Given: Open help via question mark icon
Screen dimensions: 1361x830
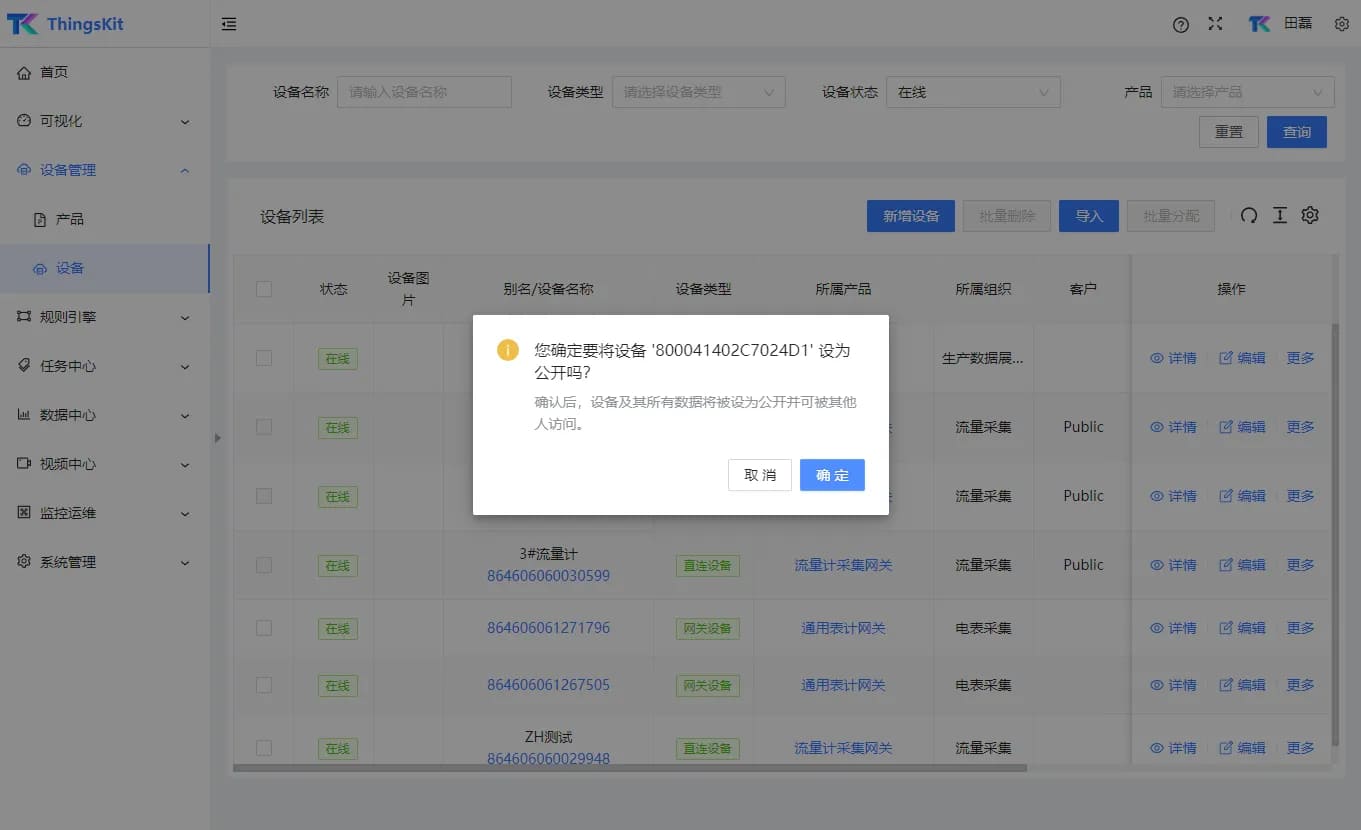Looking at the screenshot, I should pyautogui.click(x=1180, y=23).
